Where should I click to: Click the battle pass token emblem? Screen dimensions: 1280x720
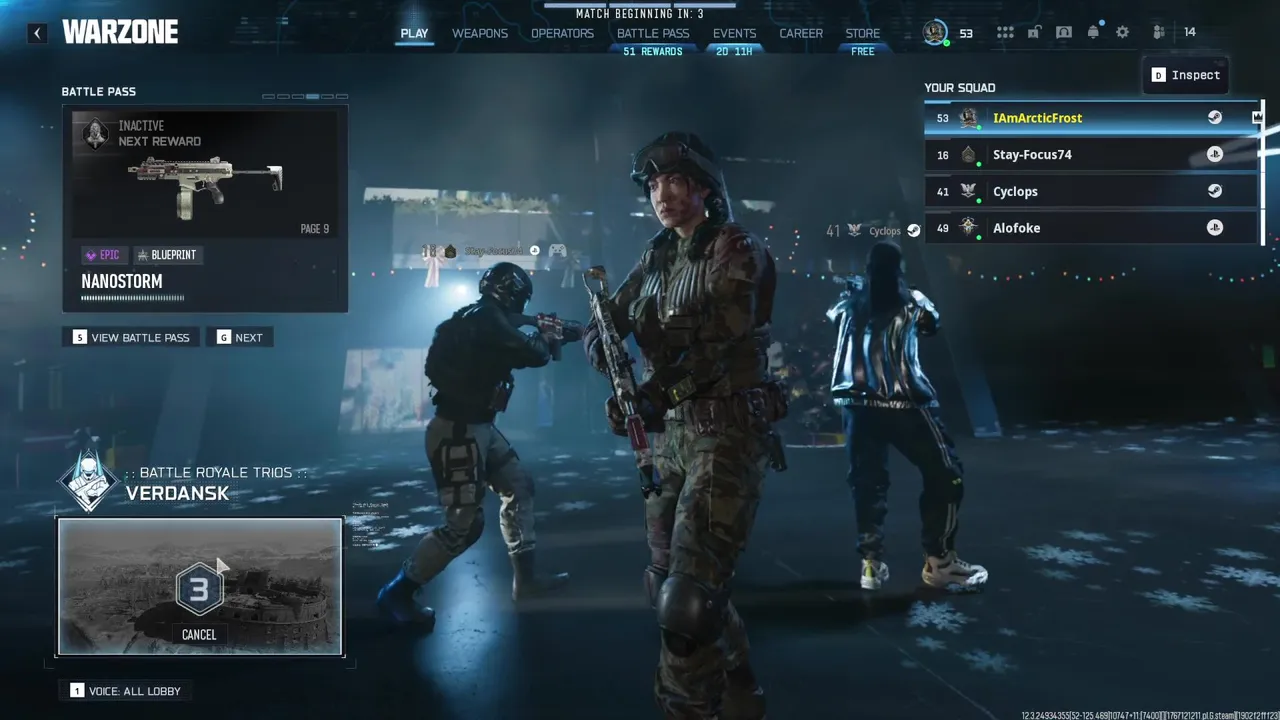click(x=95, y=134)
